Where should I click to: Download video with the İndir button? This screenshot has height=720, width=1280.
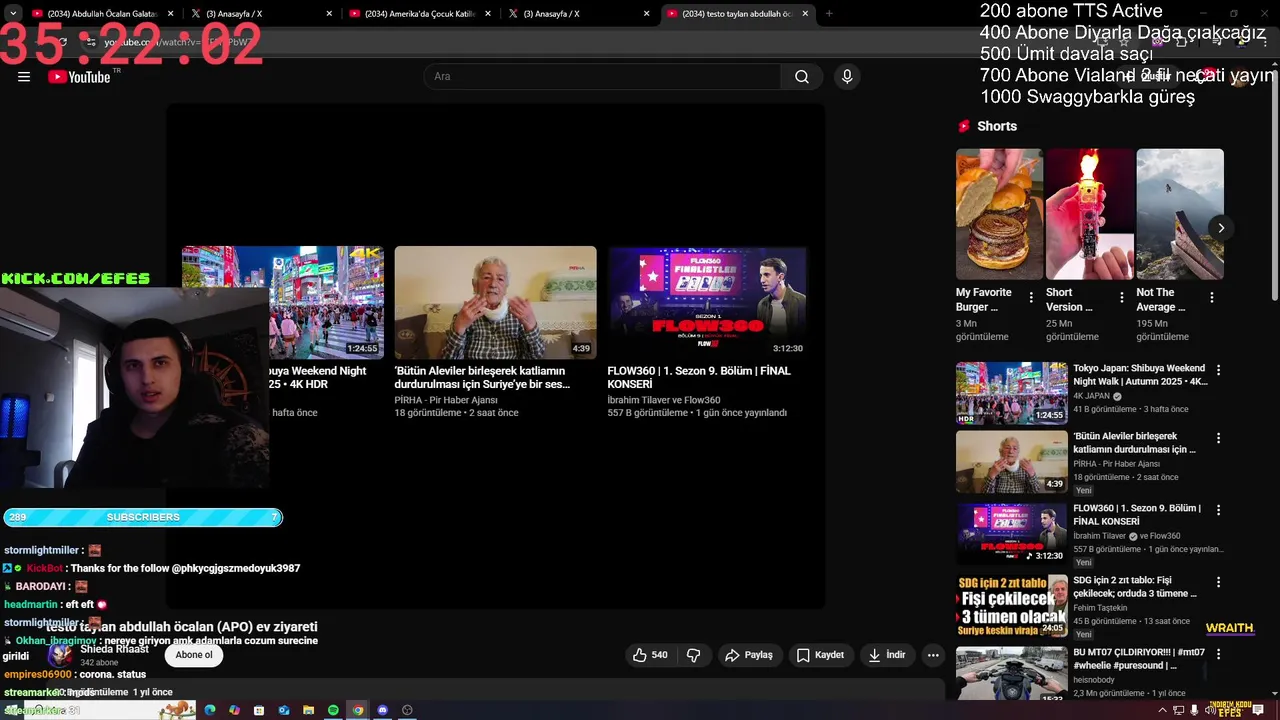(887, 655)
